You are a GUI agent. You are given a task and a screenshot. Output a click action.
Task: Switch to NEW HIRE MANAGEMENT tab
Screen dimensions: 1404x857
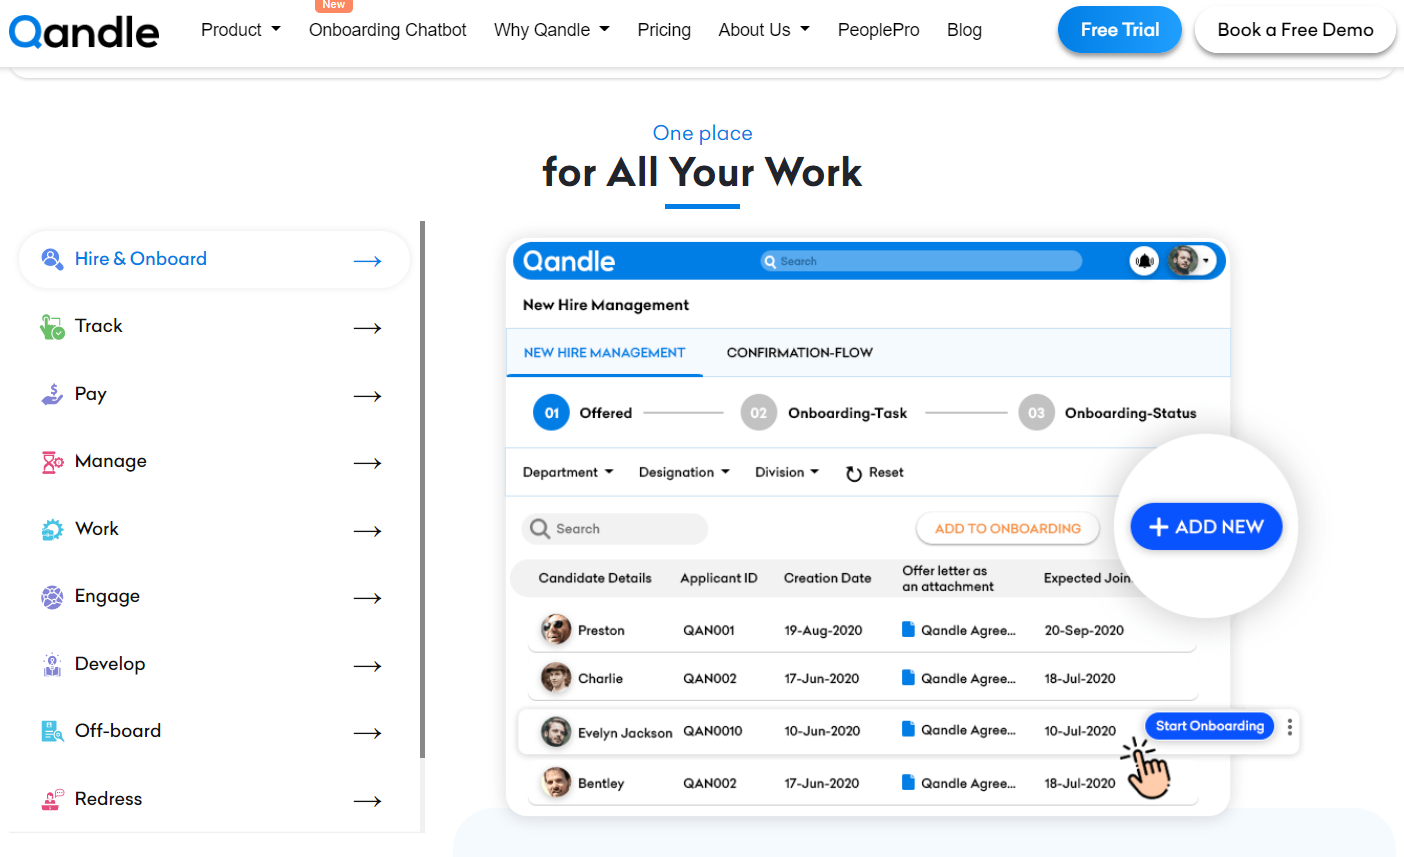(x=604, y=353)
